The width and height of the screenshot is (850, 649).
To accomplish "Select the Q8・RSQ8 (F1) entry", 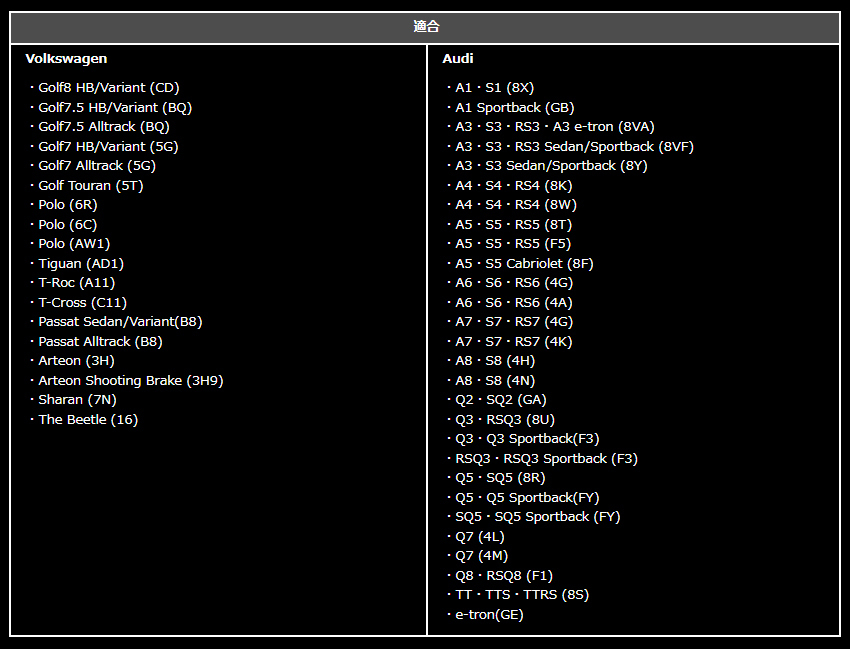I will pos(504,576).
